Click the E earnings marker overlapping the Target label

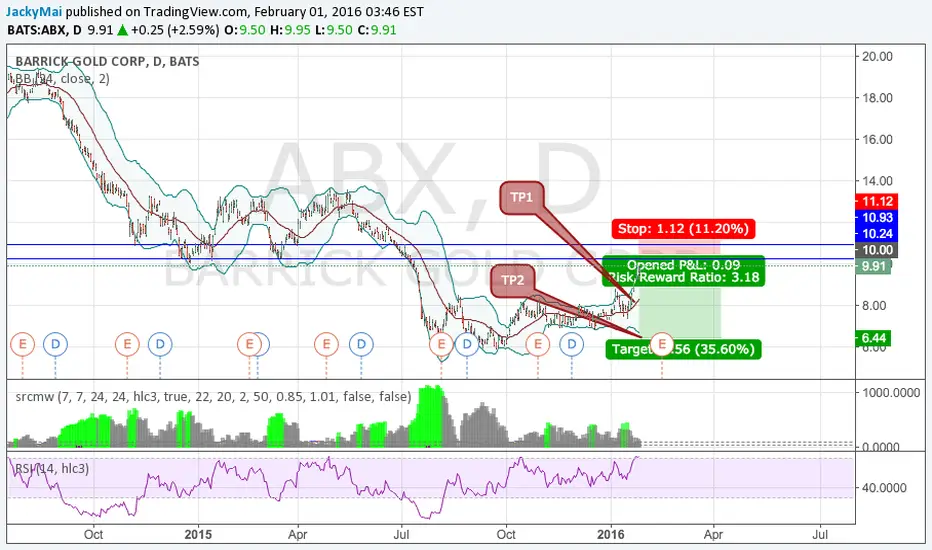(x=662, y=344)
